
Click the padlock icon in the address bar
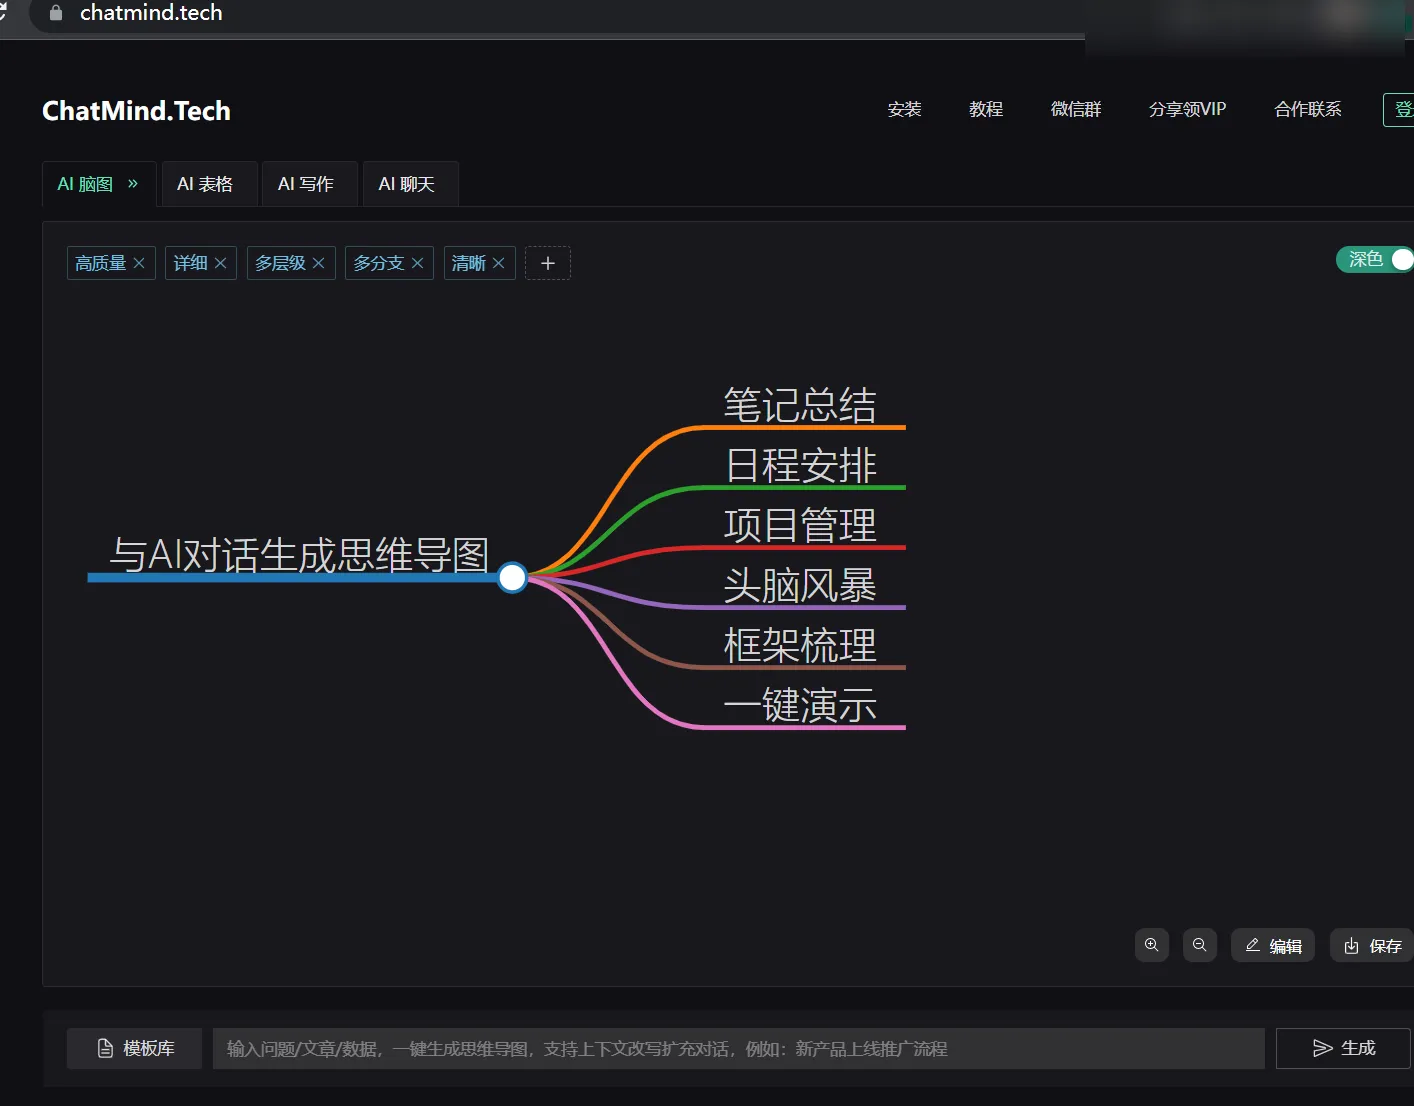(55, 13)
